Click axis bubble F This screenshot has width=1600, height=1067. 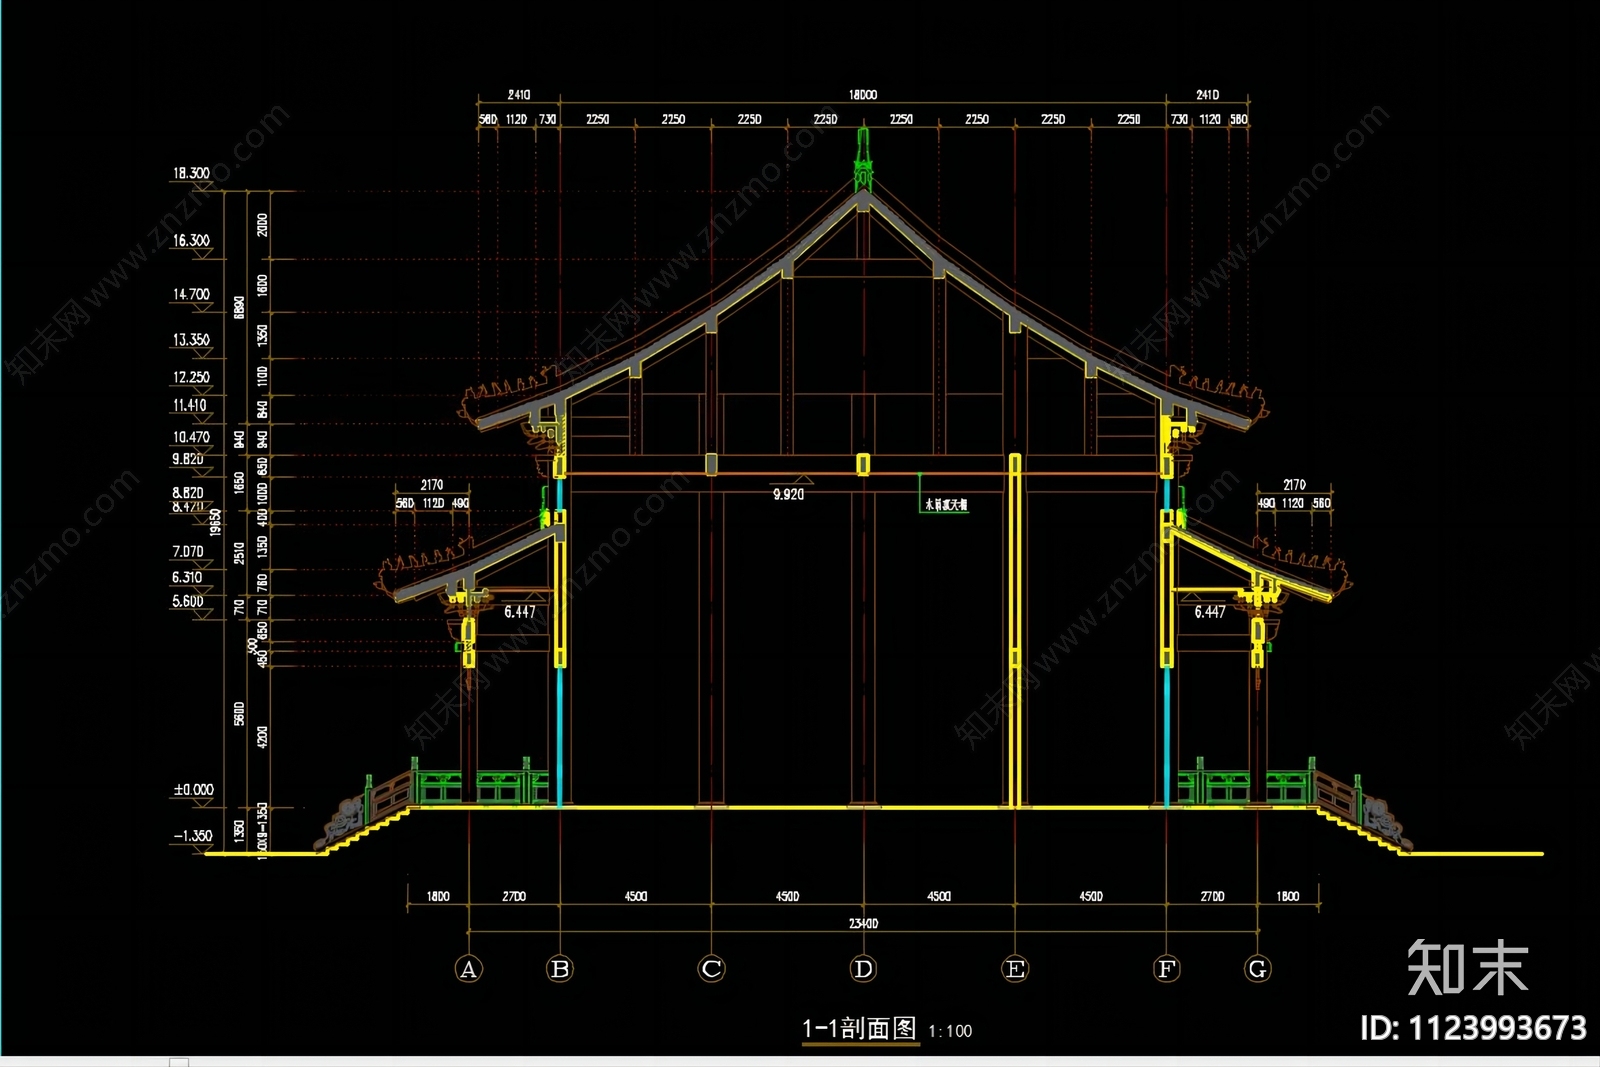coord(1166,969)
